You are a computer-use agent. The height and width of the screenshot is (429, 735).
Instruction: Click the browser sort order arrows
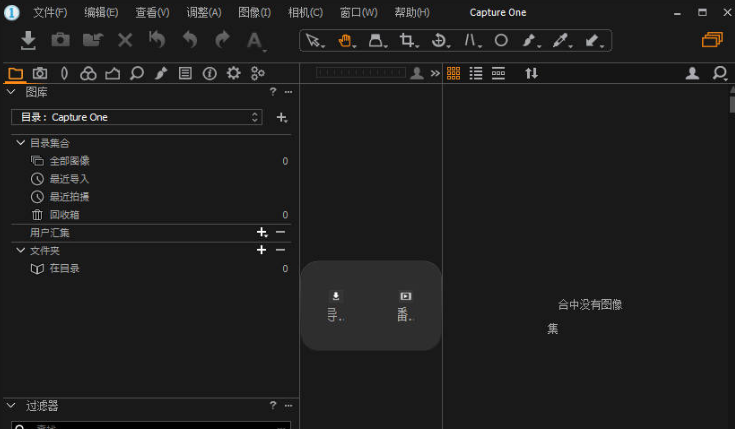tap(531, 73)
